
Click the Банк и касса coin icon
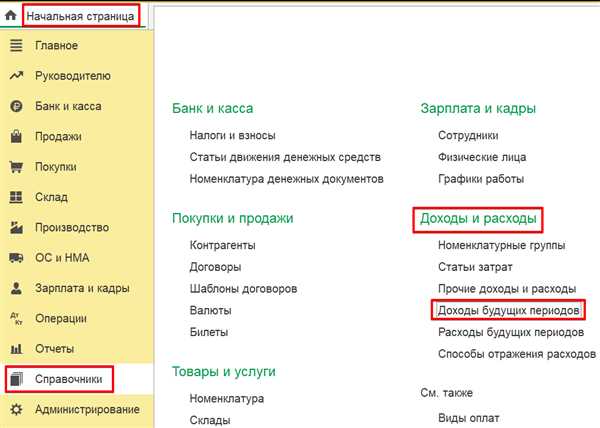[x=16, y=106]
